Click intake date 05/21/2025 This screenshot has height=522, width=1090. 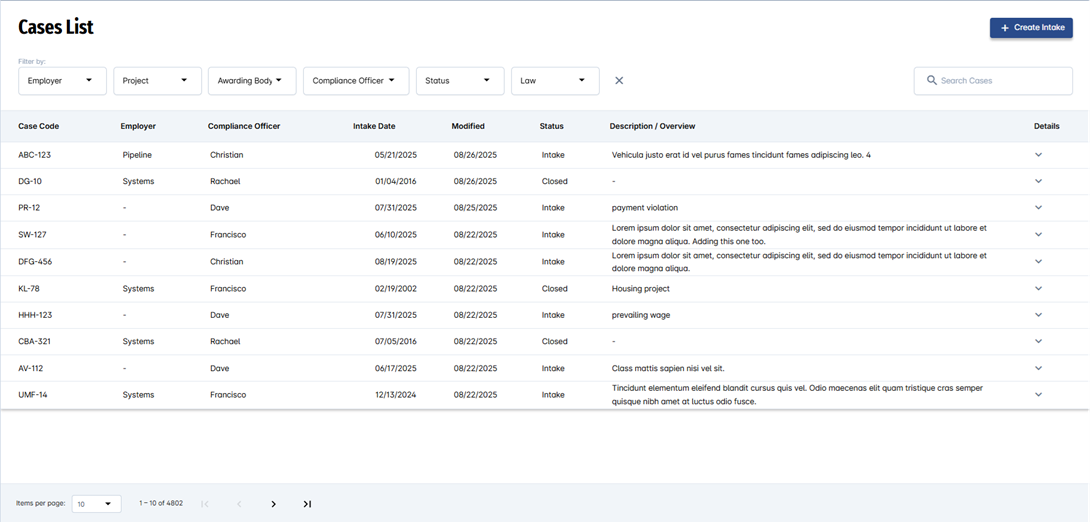click(396, 155)
